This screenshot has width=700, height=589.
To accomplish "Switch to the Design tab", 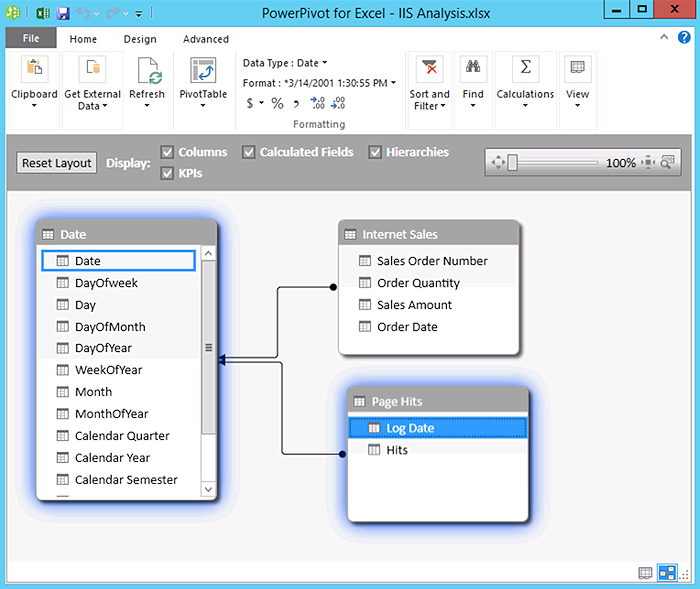I will pyautogui.click(x=140, y=39).
